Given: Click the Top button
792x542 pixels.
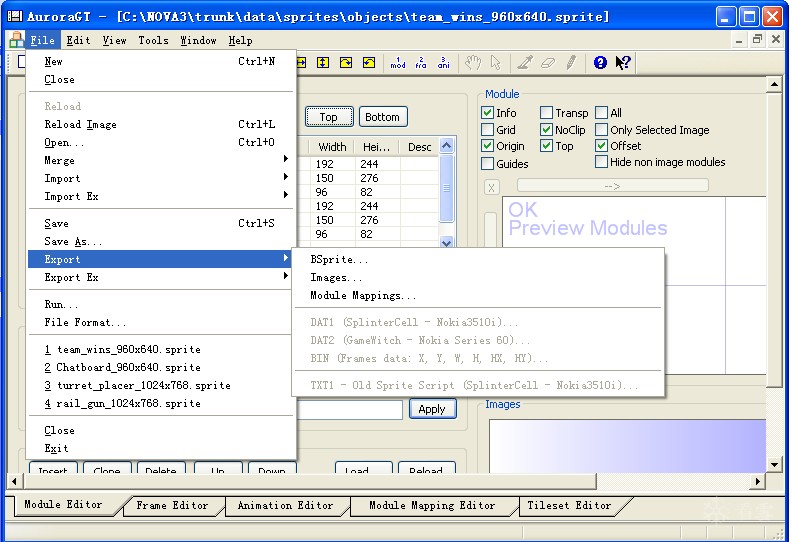Looking at the screenshot, I should (x=329, y=117).
